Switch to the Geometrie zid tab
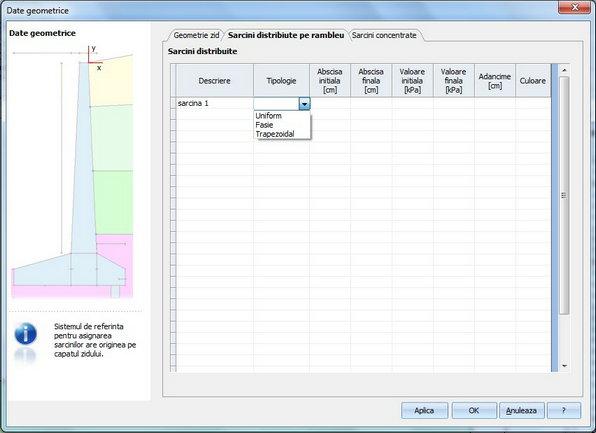This screenshot has height=433, width=596. 196,35
